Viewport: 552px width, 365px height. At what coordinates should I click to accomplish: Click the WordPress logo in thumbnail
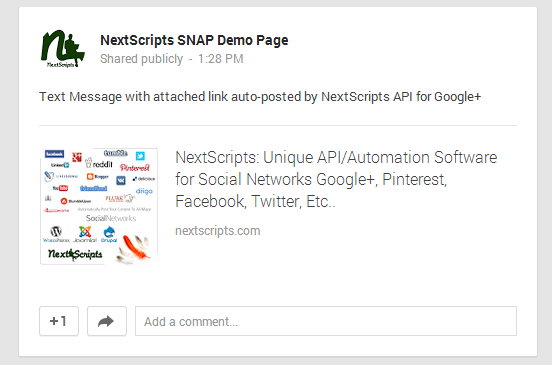(56, 232)
